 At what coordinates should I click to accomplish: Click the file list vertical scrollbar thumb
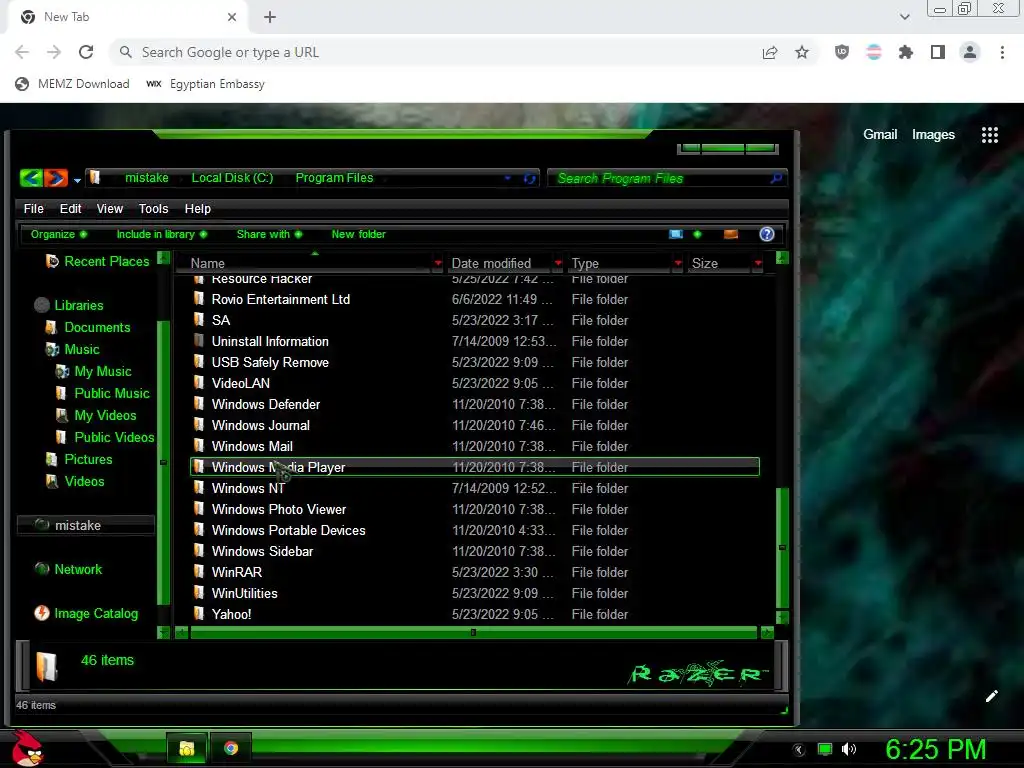(x=782, y=548)
